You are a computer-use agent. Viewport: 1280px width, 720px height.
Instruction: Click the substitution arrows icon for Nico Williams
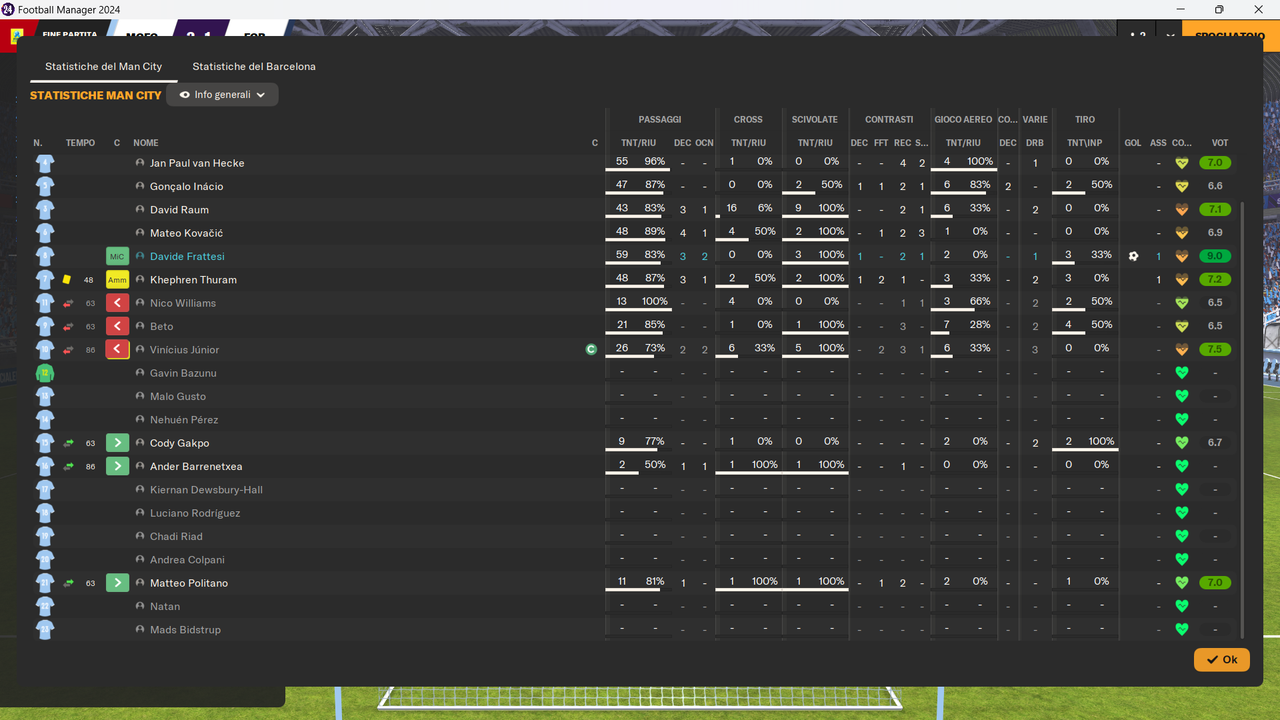68,303
